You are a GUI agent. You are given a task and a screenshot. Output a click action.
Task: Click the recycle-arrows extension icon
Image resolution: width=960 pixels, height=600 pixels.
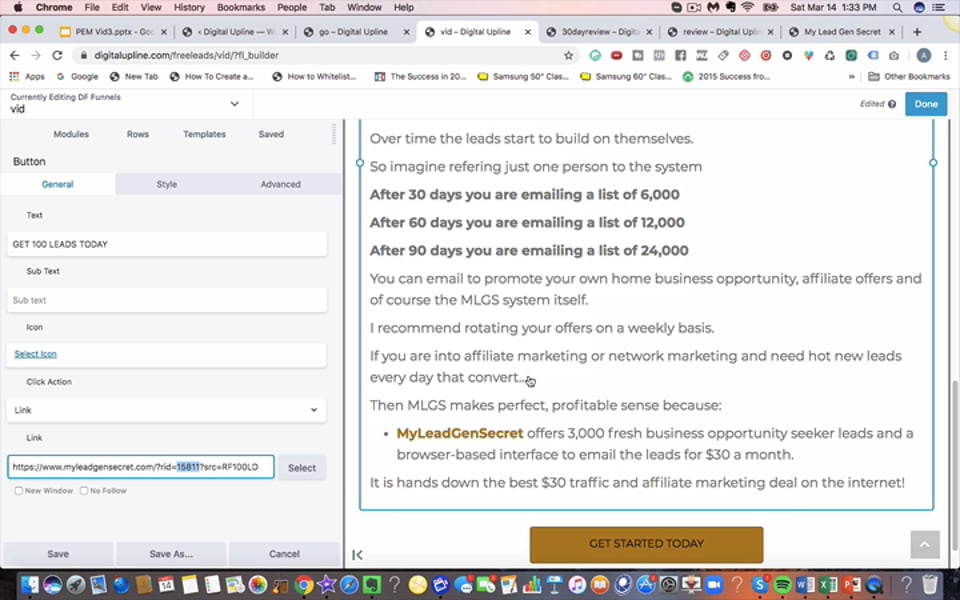coord(830,56)
